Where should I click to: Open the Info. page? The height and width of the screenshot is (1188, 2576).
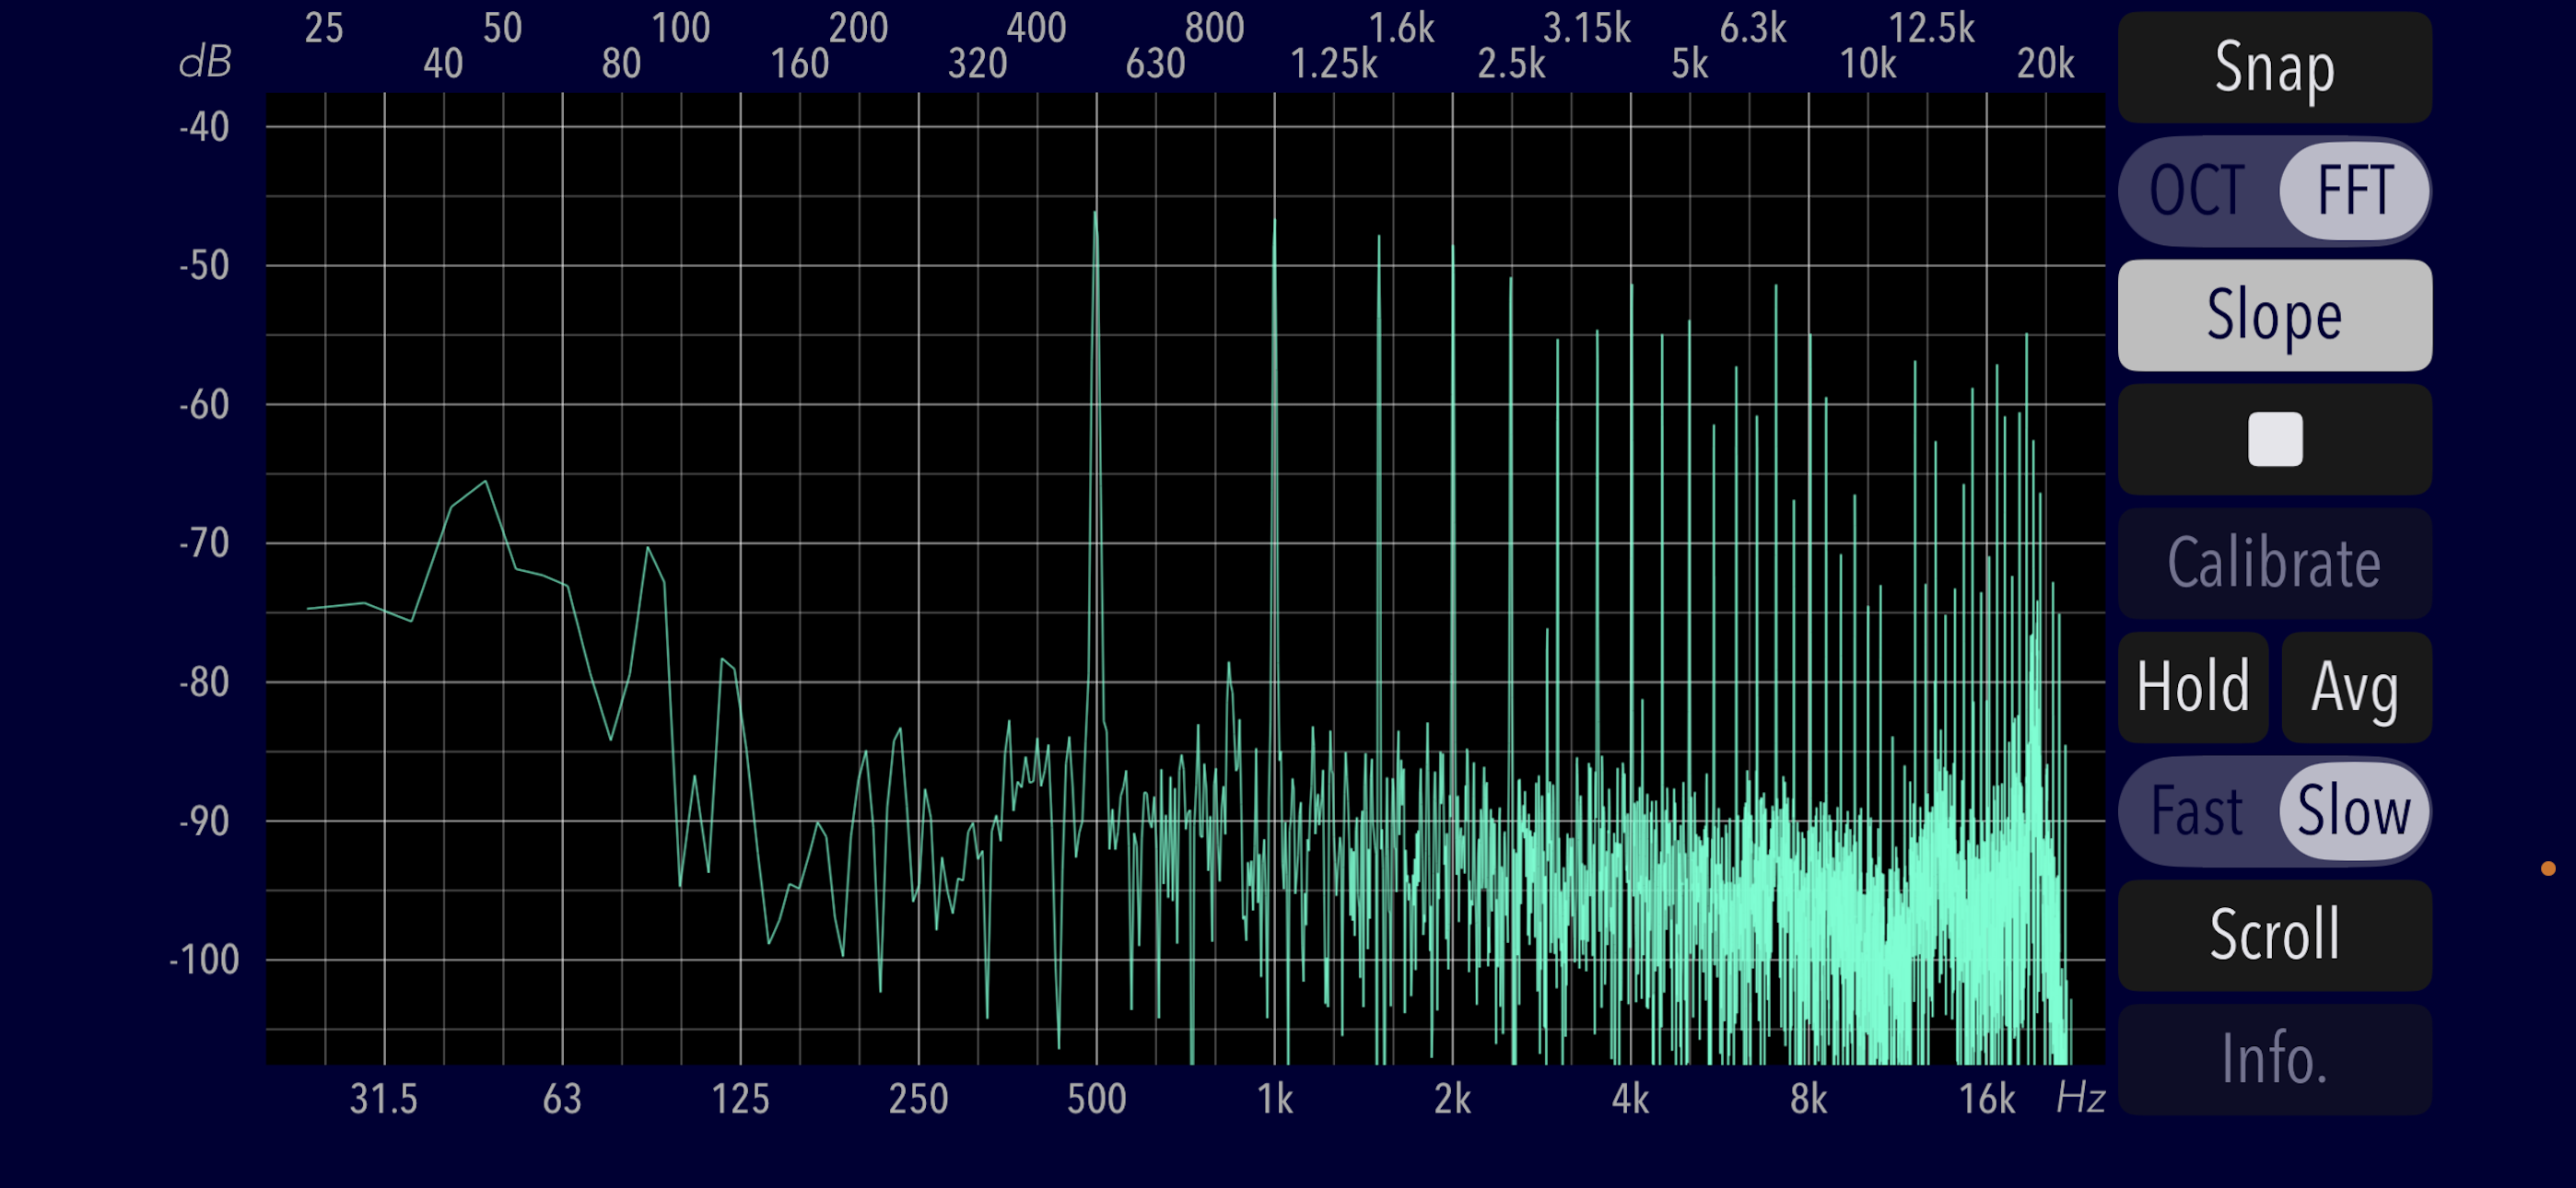pos(2274,1059)
